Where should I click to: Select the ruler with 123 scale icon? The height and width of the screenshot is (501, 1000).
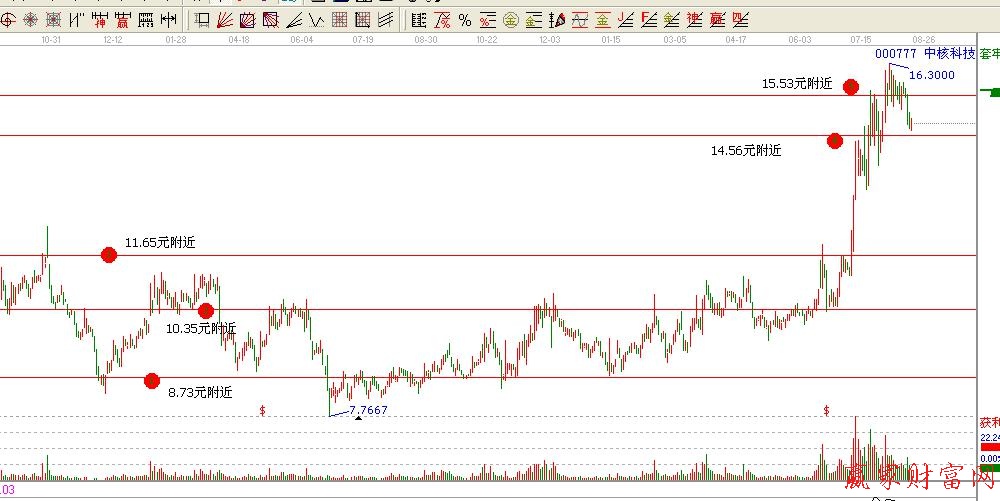coord(145,20)
